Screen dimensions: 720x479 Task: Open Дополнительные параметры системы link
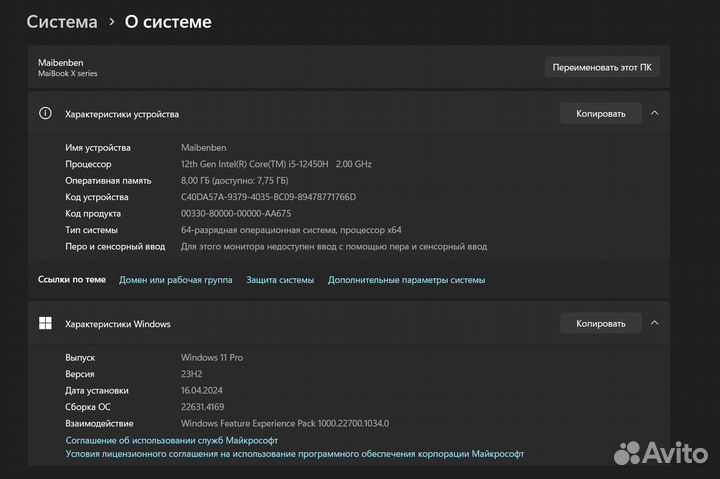pos(406,280)
